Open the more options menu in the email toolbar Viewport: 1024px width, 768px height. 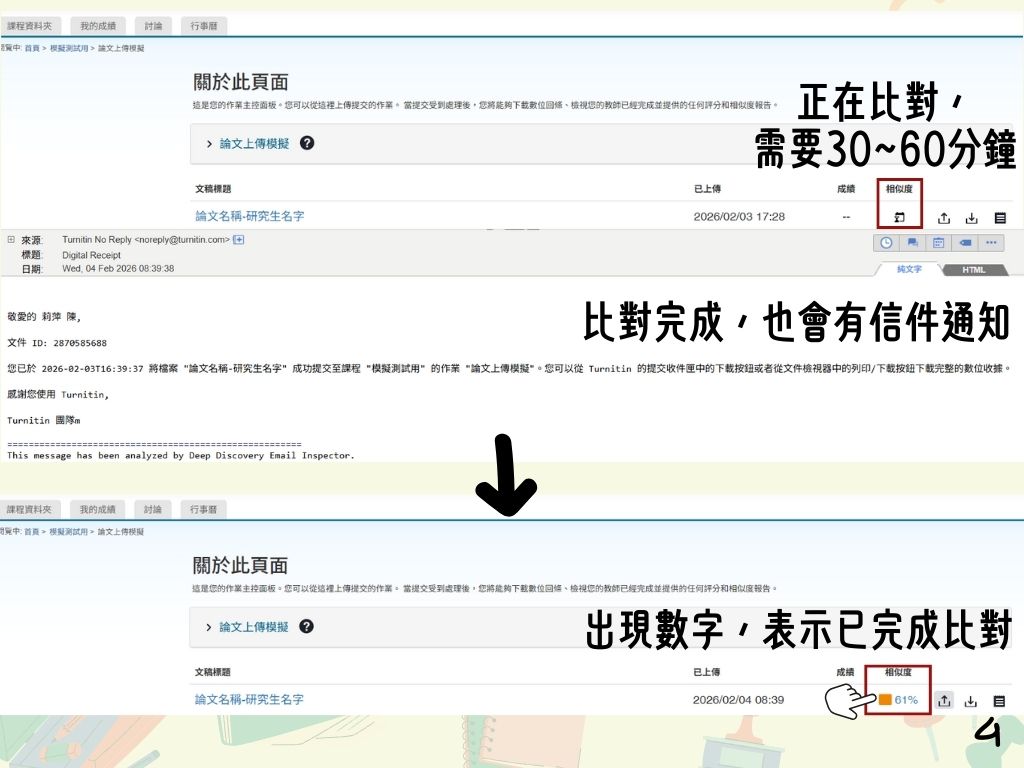pyautogui.click(x=991, y=242)
